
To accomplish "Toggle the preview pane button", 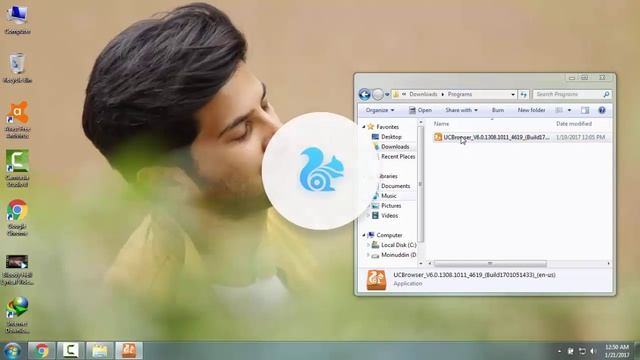I will [585, 110].
